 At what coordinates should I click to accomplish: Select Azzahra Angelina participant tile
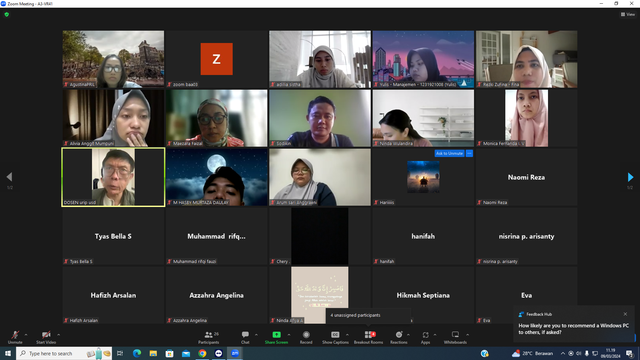(217, 295)
